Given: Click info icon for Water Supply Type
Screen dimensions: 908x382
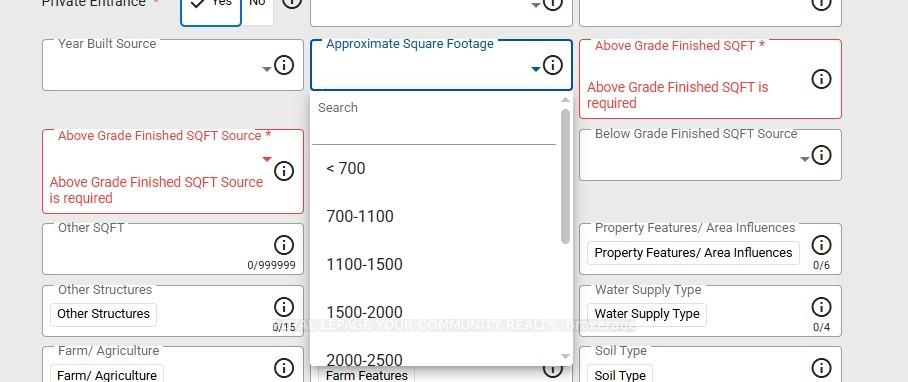Looking at the screenshot, I should [821, 307].
